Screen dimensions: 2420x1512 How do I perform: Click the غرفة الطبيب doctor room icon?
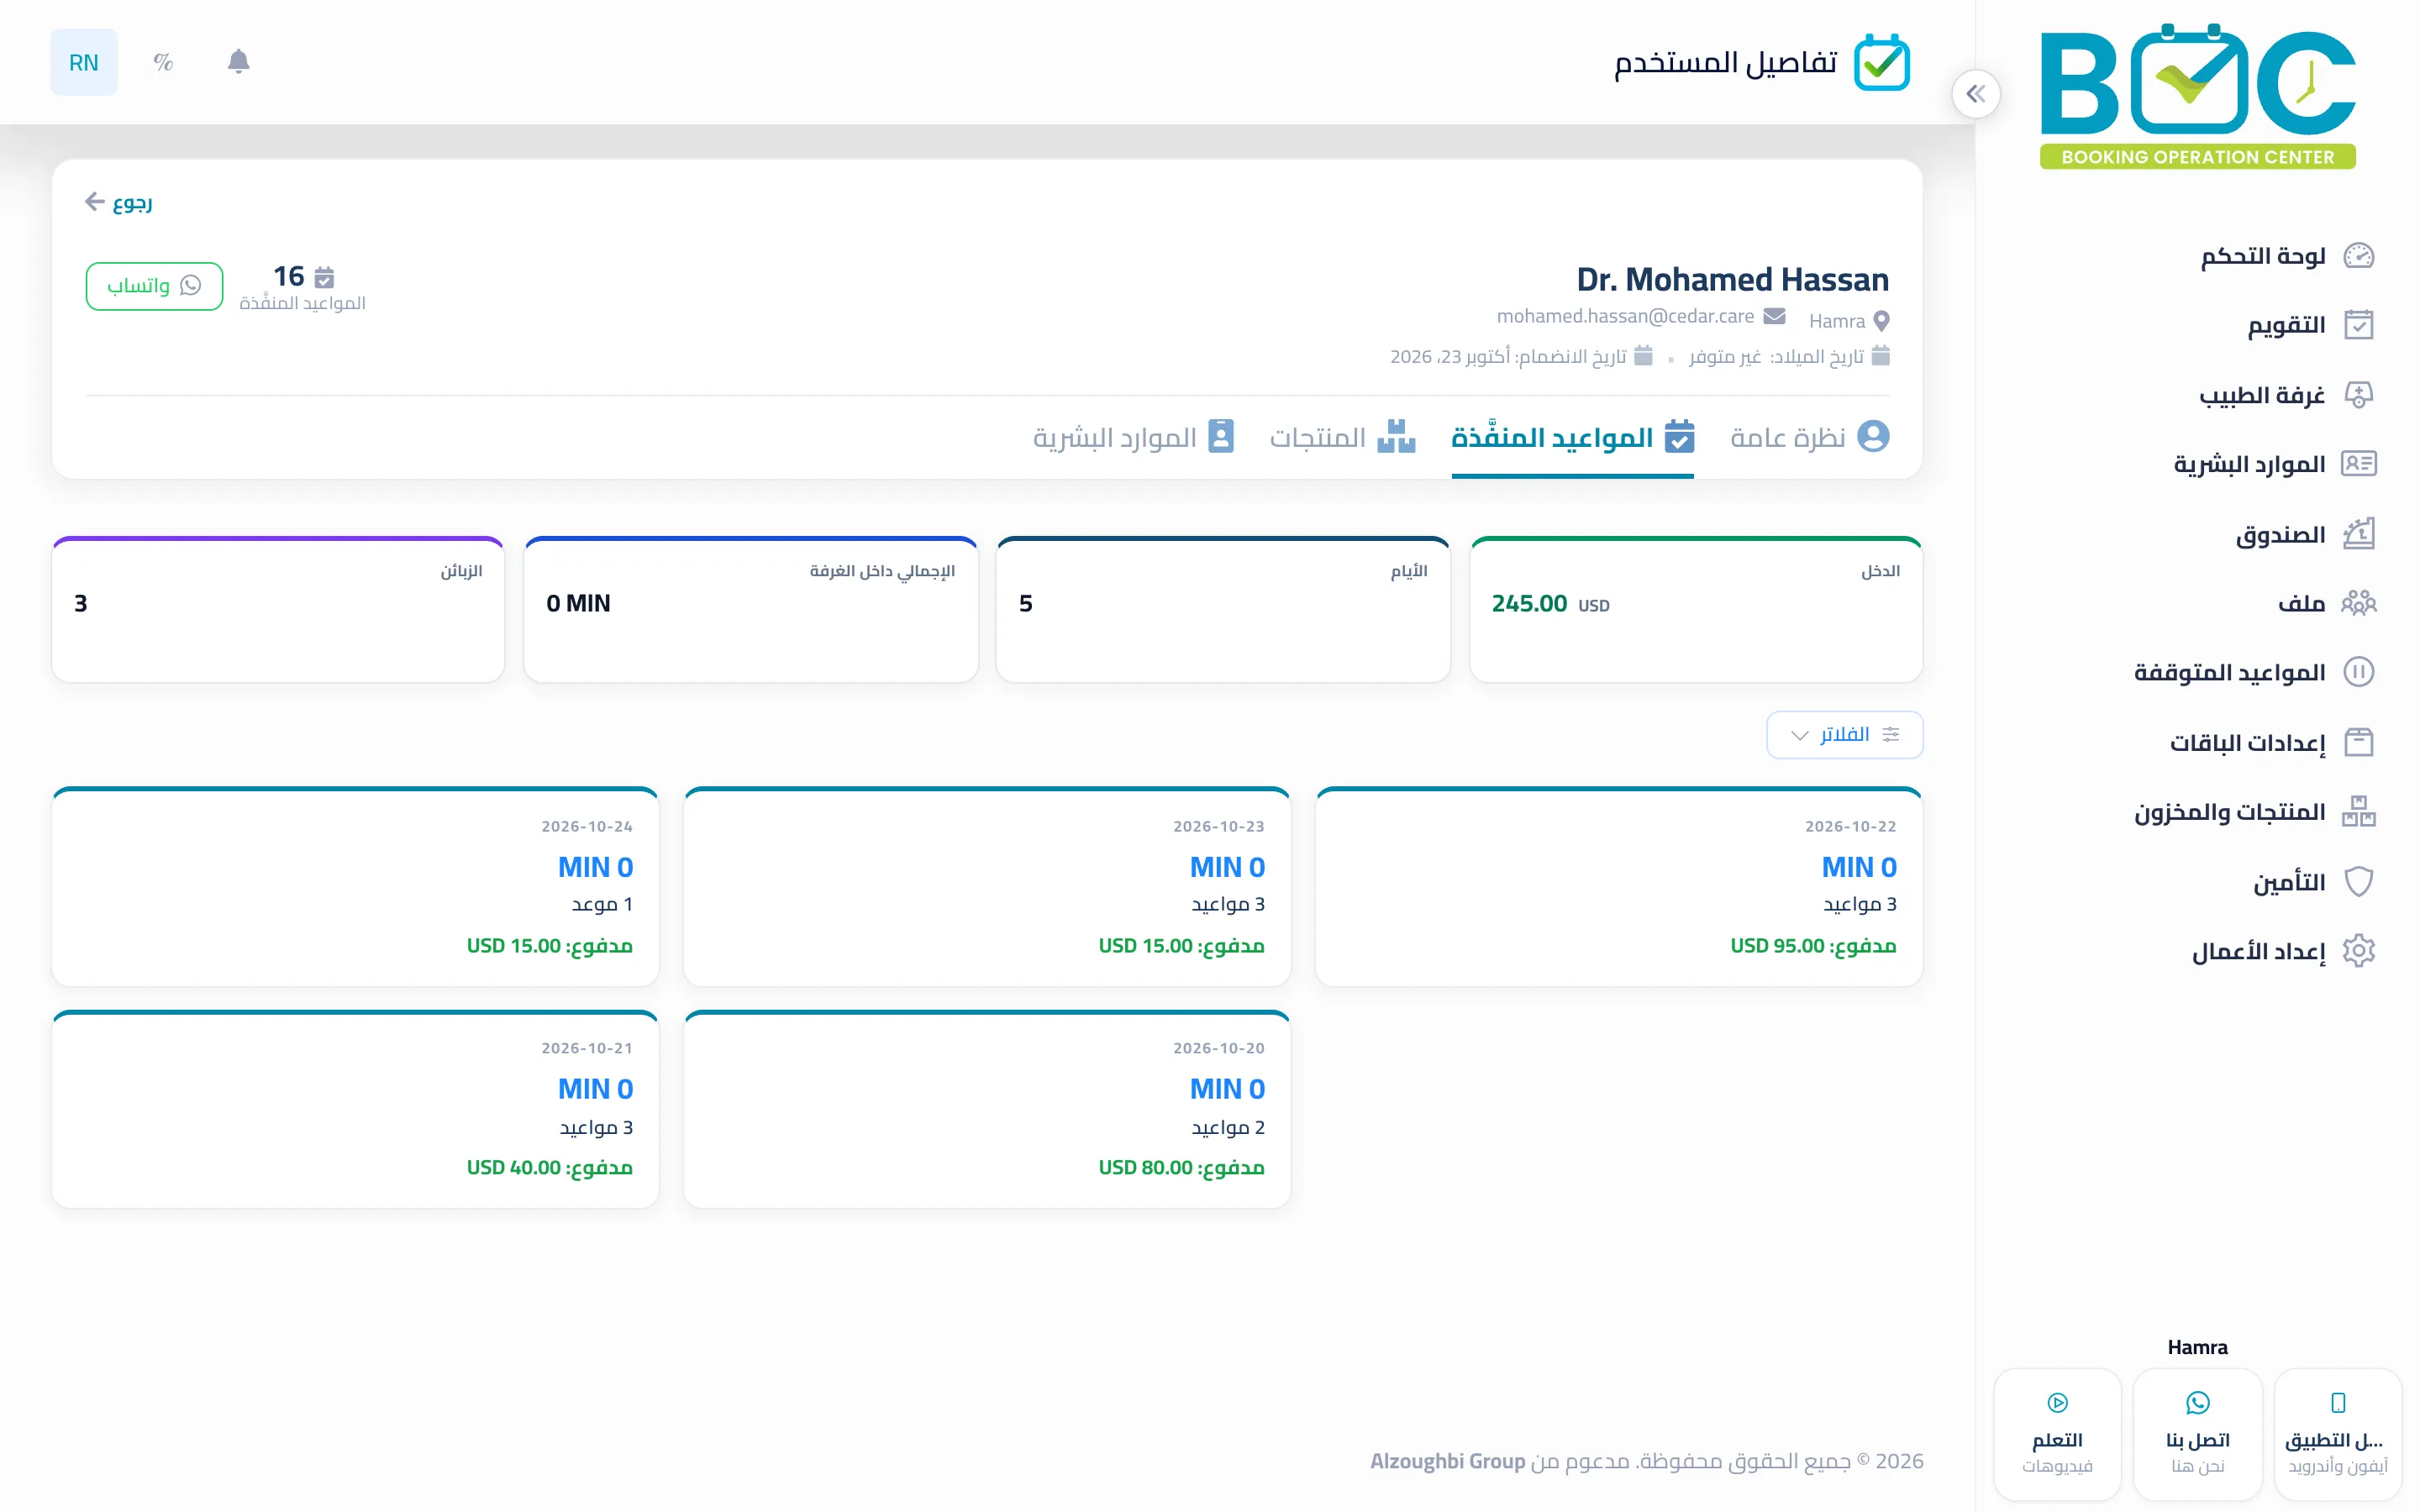(2358, 395)
